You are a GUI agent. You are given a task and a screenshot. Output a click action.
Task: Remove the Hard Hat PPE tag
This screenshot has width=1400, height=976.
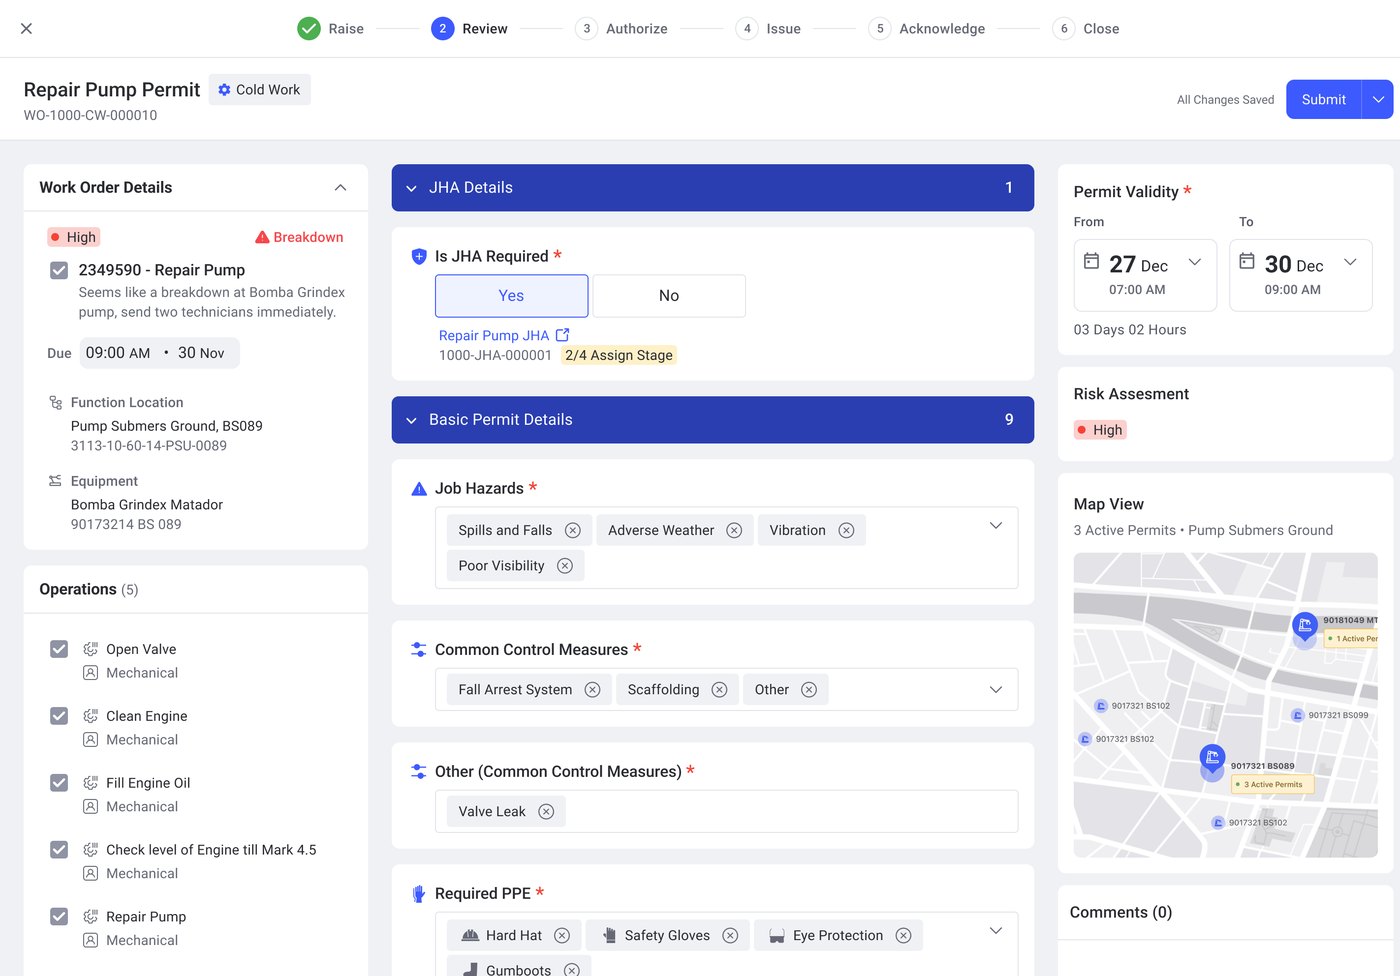562,936
